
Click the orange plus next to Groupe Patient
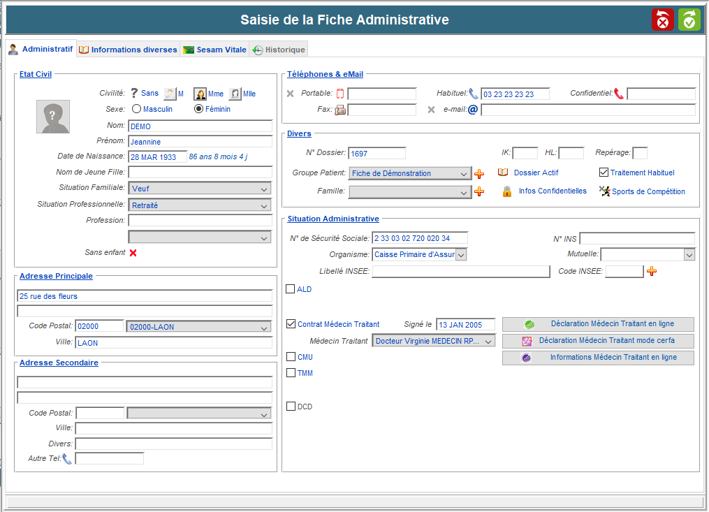pyautogui.click(x=479, y=173)
